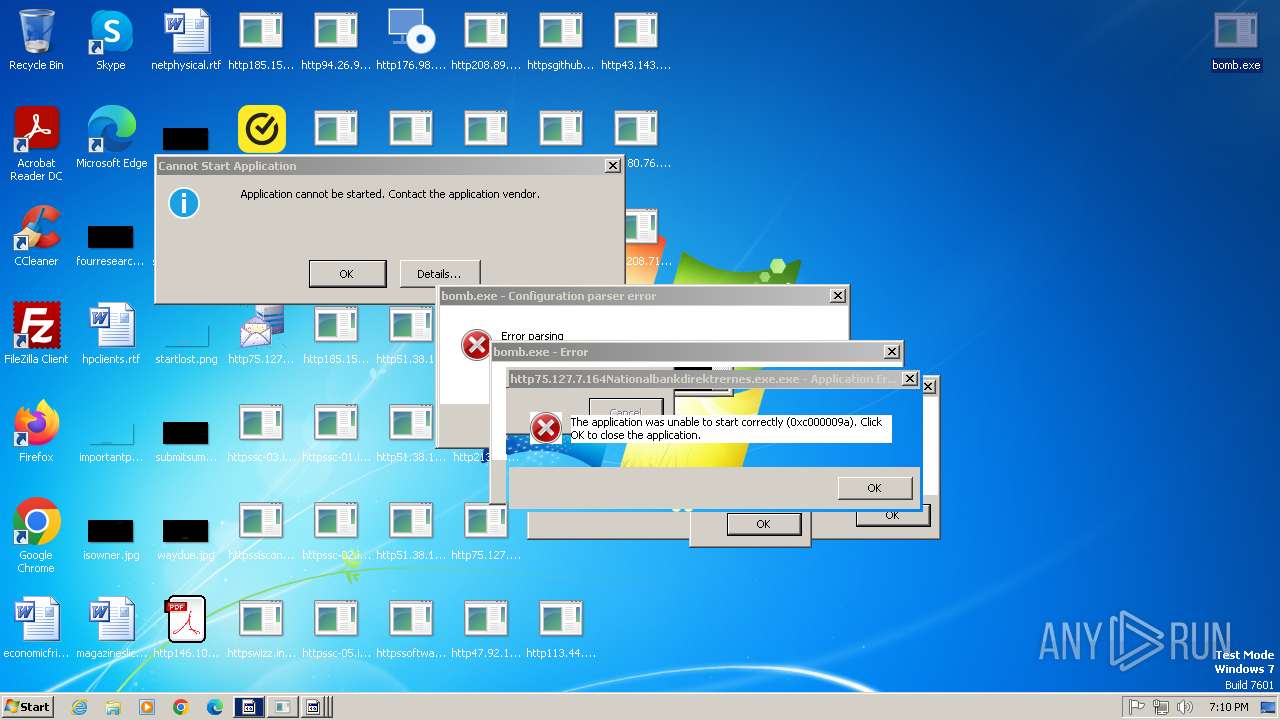This screenshot has width=1280, height=720.
Task: Close the Nationalbankdirektrernes Application Error dialog
Action: (909, 379)
